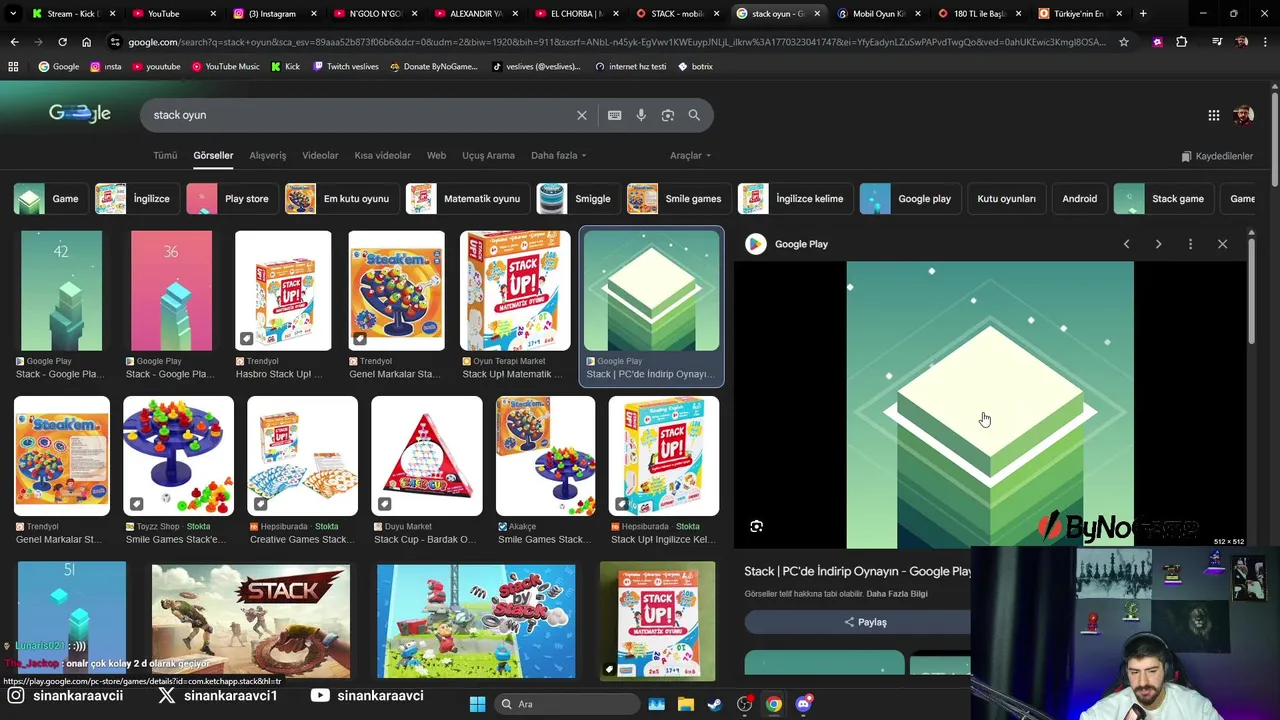The height and width of the screenshot is (720, 1280).
Task: Switch to Web tab
Action: tap(437, 155)
